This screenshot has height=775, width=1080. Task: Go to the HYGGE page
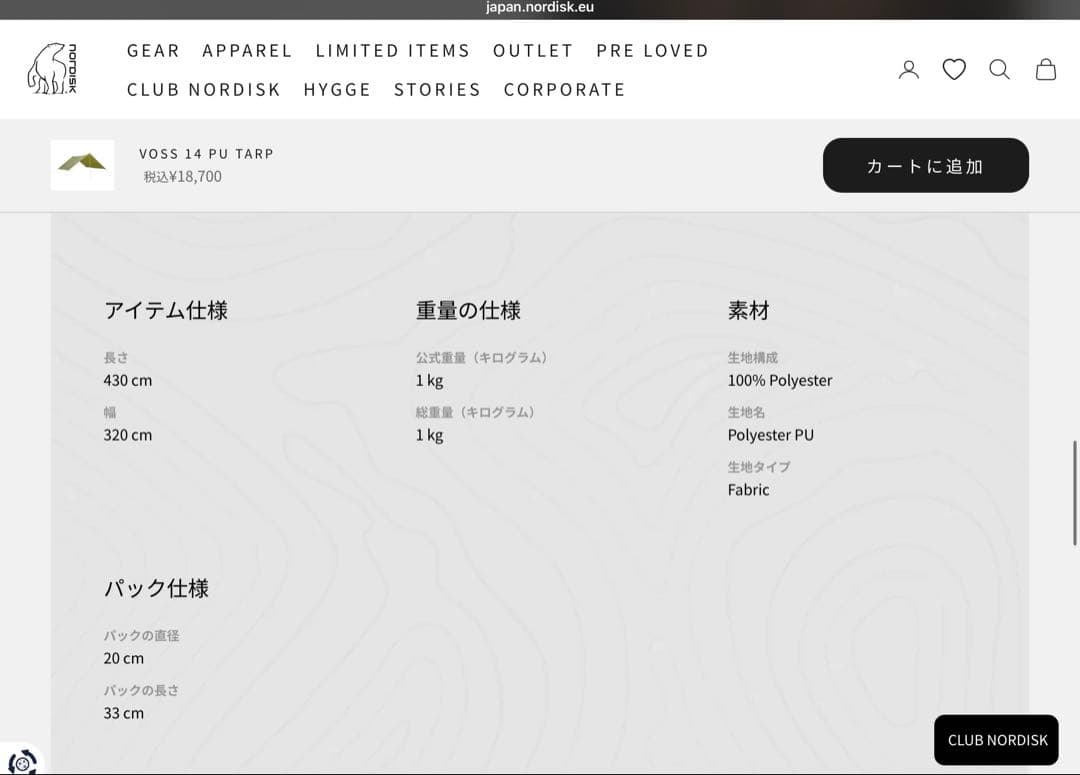coord(337,90)
